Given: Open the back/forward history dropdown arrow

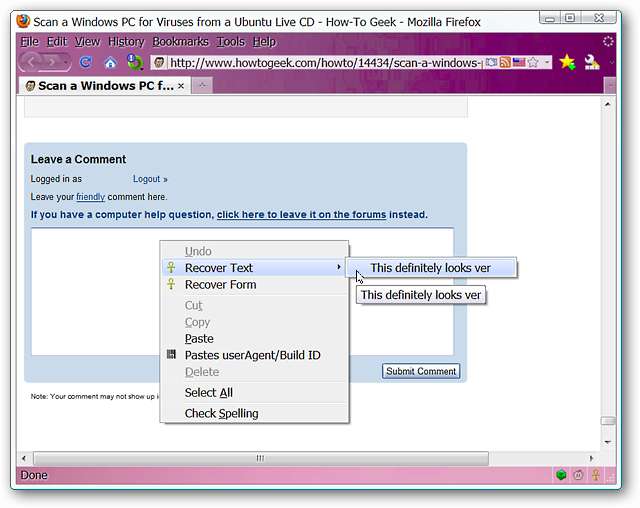Looking at the screenshot, I should click(66, 62).
